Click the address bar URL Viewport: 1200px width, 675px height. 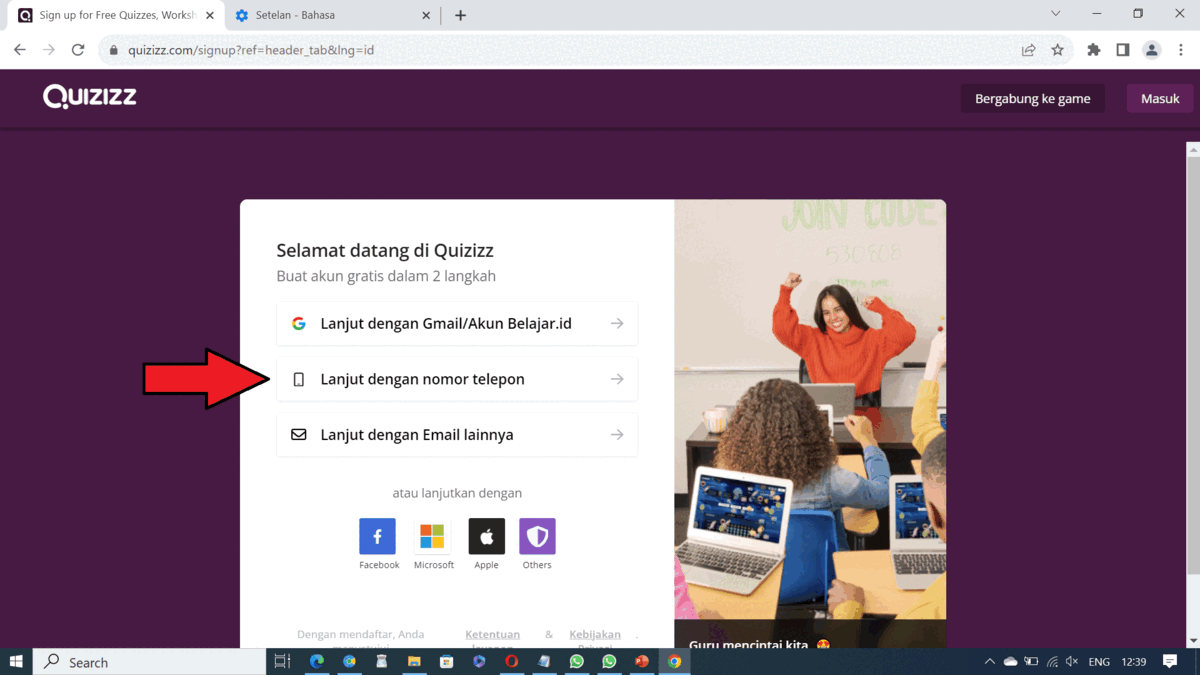pos(251,50)
